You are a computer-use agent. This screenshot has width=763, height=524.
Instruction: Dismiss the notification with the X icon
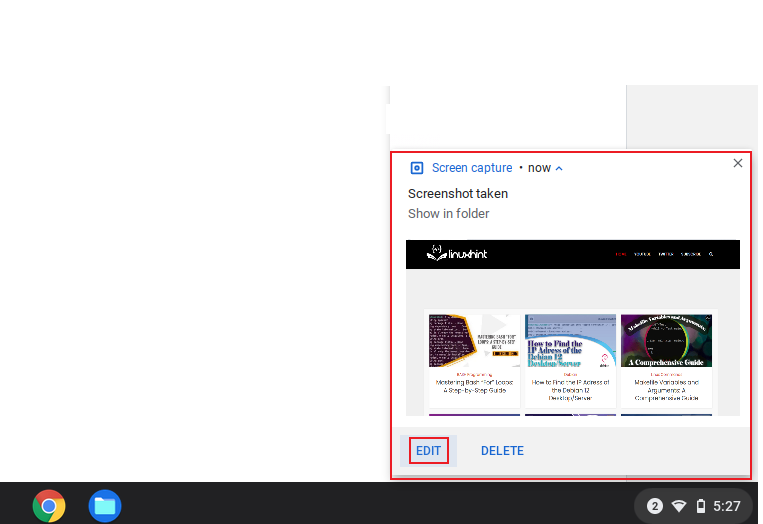pyautogui.click(x=738, y=163)
